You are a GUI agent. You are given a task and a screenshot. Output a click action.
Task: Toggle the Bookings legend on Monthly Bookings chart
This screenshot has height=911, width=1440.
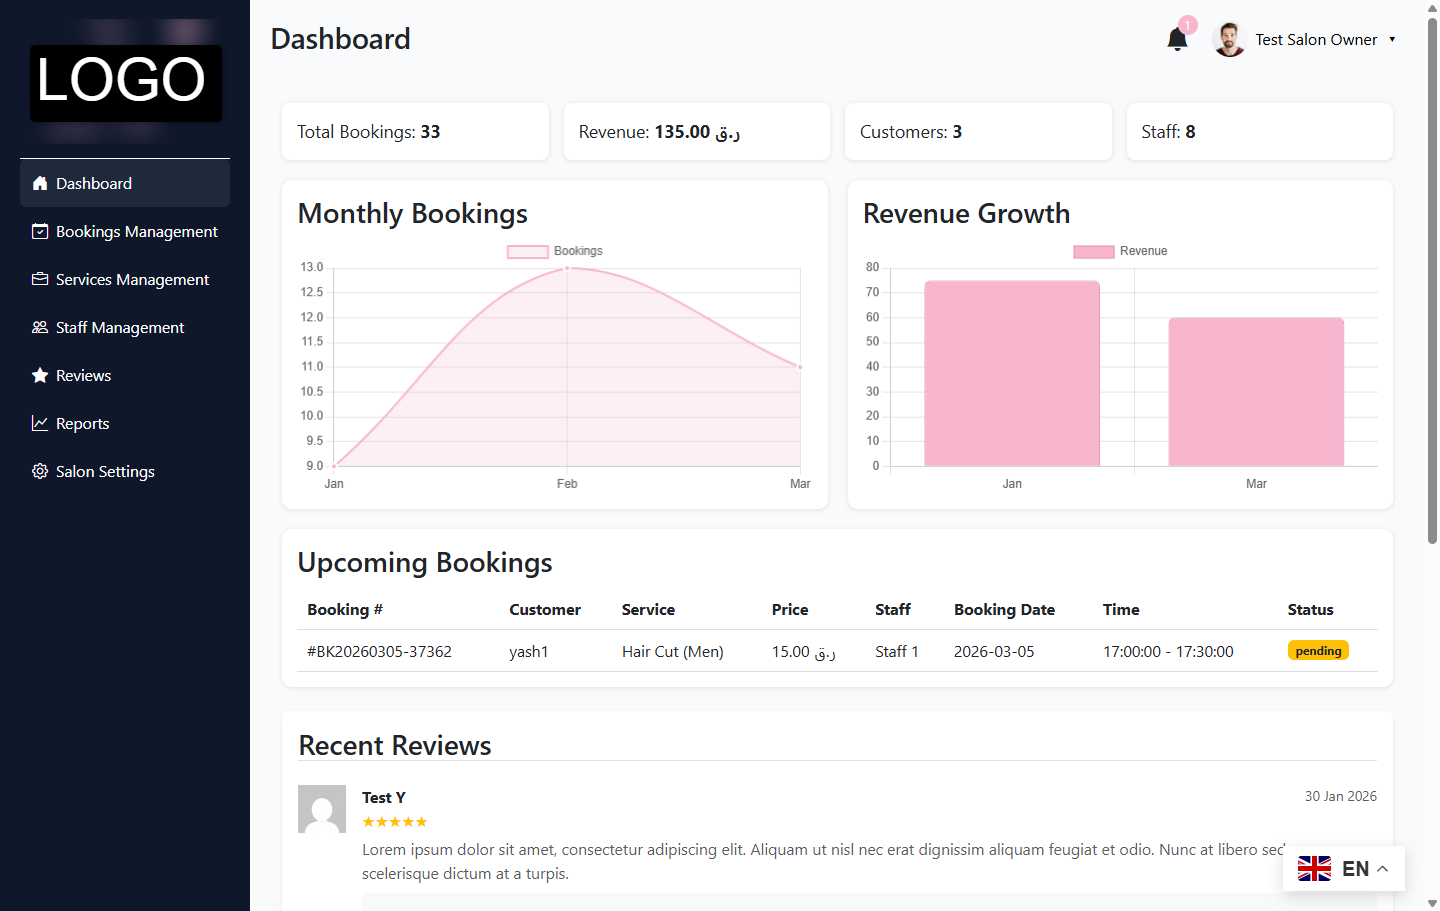click(554, 251)
